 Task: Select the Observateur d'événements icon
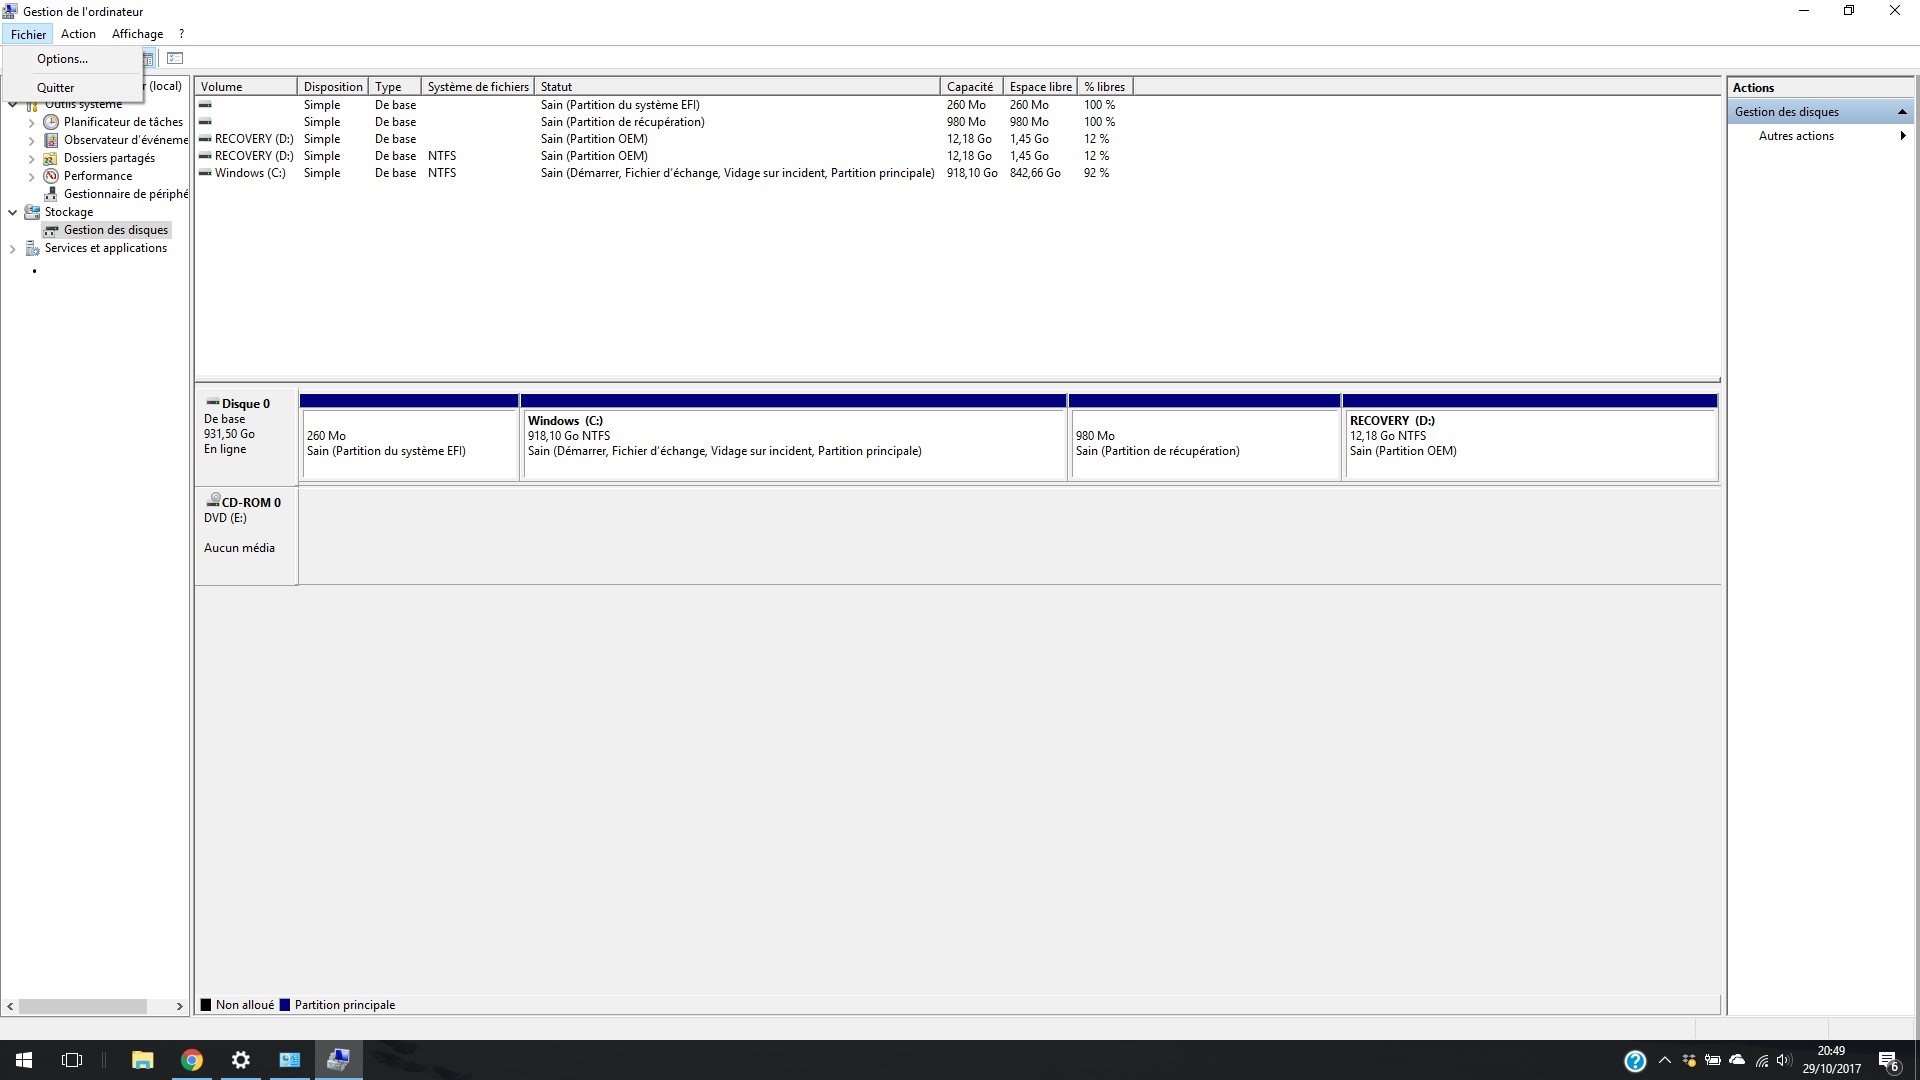[x=51, y=140]
